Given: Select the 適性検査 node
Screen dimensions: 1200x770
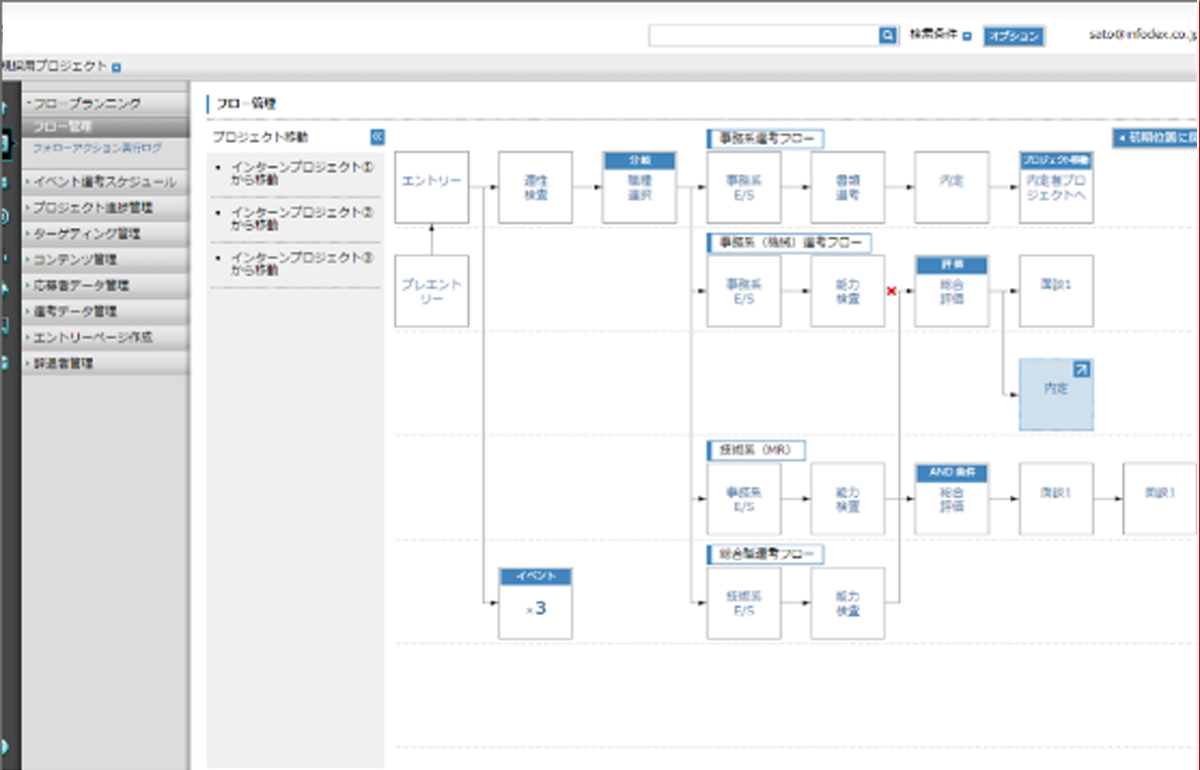Looking at the screenshot, I should (x=536, y=187).
